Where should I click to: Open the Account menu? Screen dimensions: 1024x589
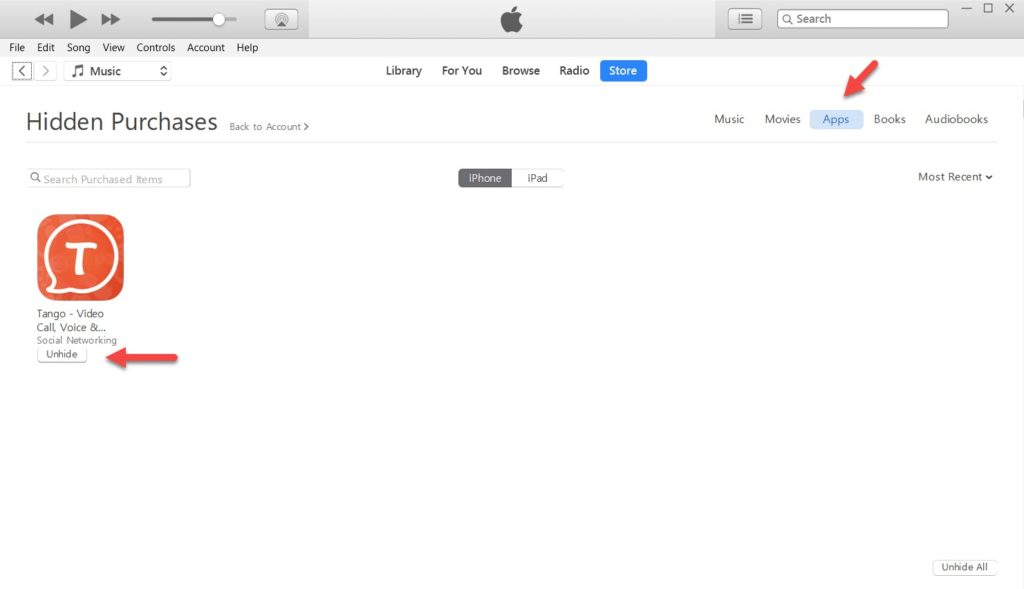(206, 47)
